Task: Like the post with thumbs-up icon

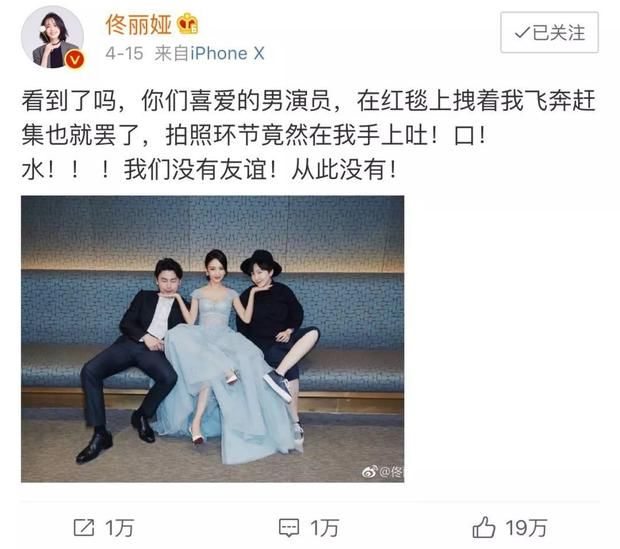Action: (484, 527)
